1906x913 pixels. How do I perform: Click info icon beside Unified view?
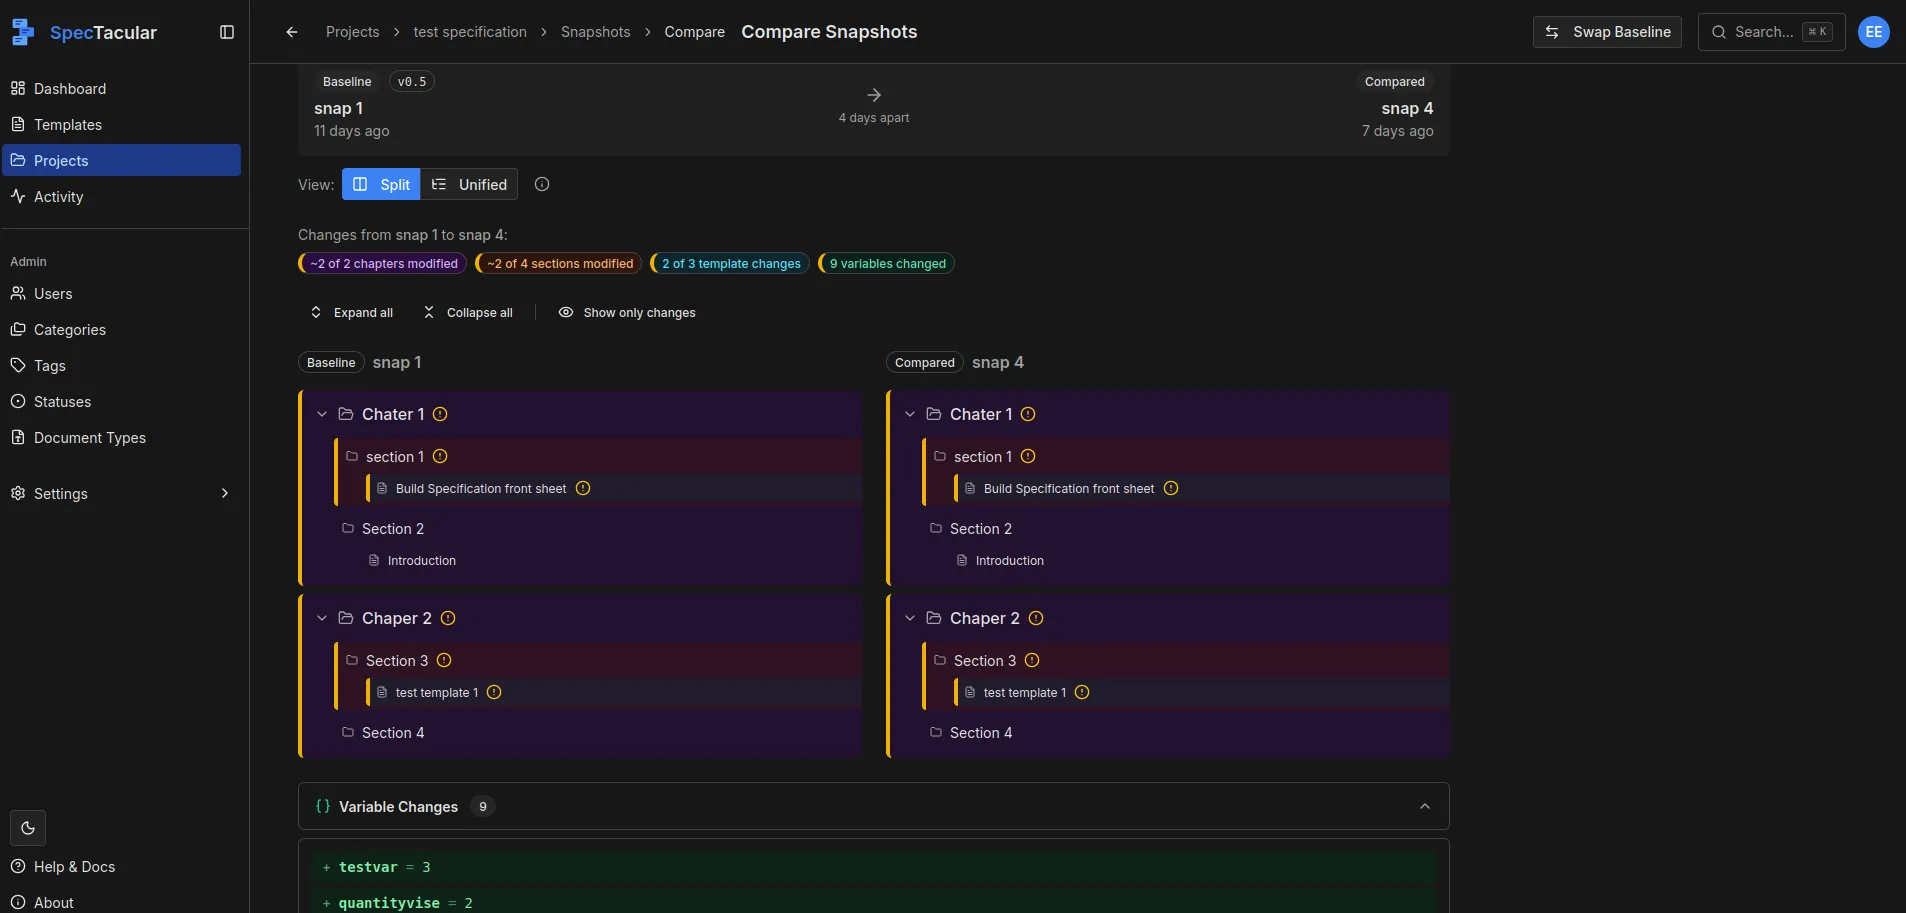point(542,184)
